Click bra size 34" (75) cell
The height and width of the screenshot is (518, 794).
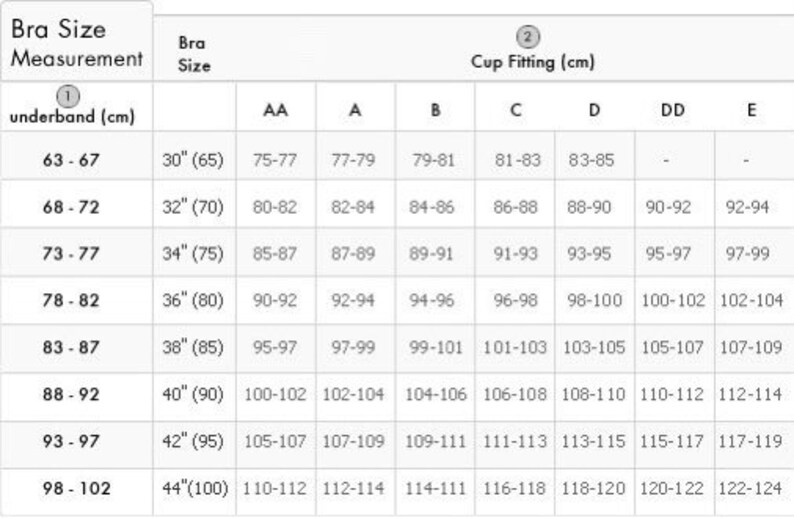pyautogui.click(x=193, y=254)
